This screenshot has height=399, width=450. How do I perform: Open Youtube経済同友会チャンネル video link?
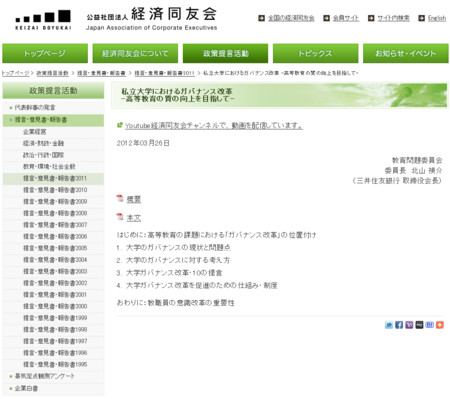click(214, 126)
